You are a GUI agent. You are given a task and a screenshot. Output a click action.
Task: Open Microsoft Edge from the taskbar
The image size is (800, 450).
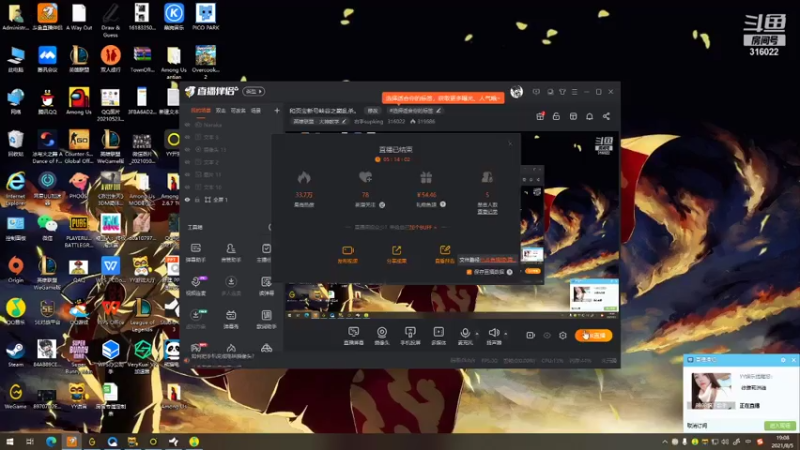tap(51, 441)
